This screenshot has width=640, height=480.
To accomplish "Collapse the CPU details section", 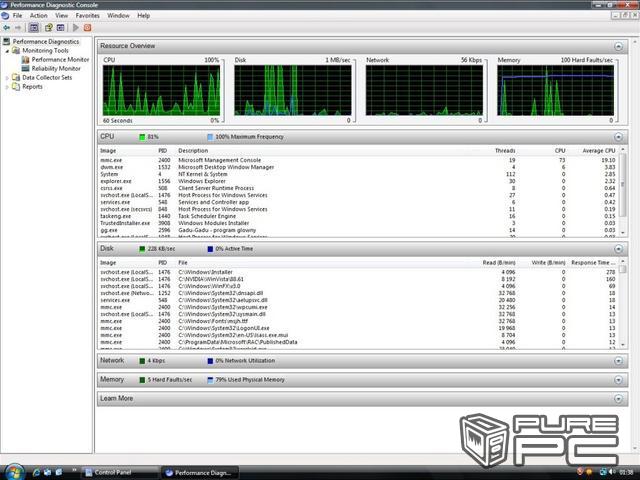I will tap(618, 137).
